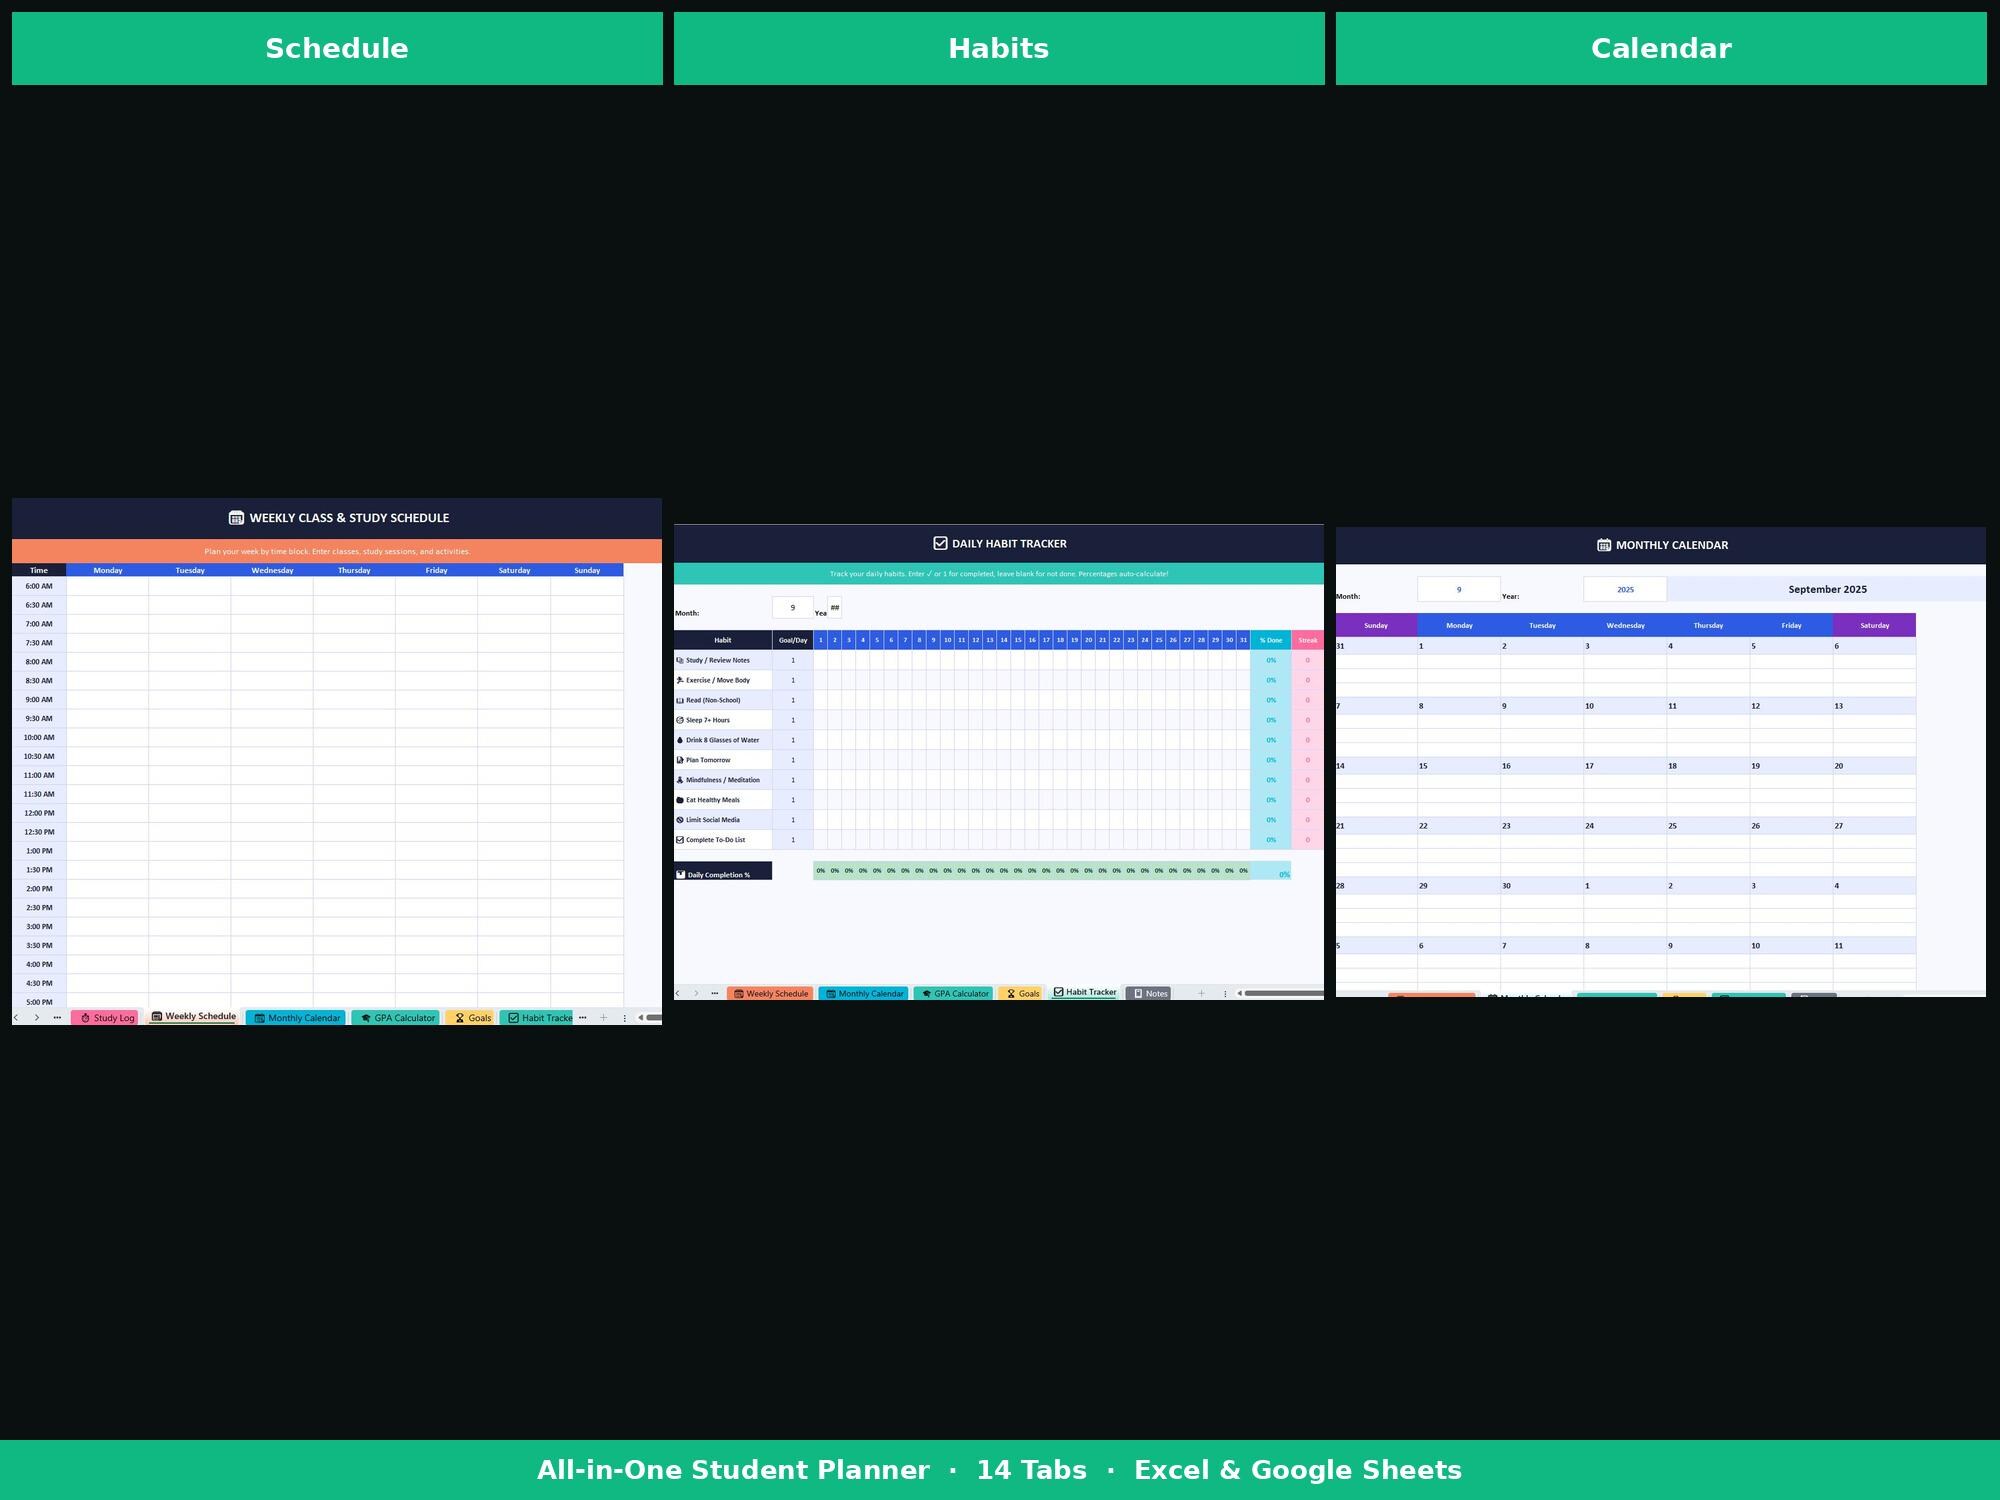Open GPA Calculator tab in Schedule sheet
Viewport: 2000px width, 1500px height.
point(396,1018)
